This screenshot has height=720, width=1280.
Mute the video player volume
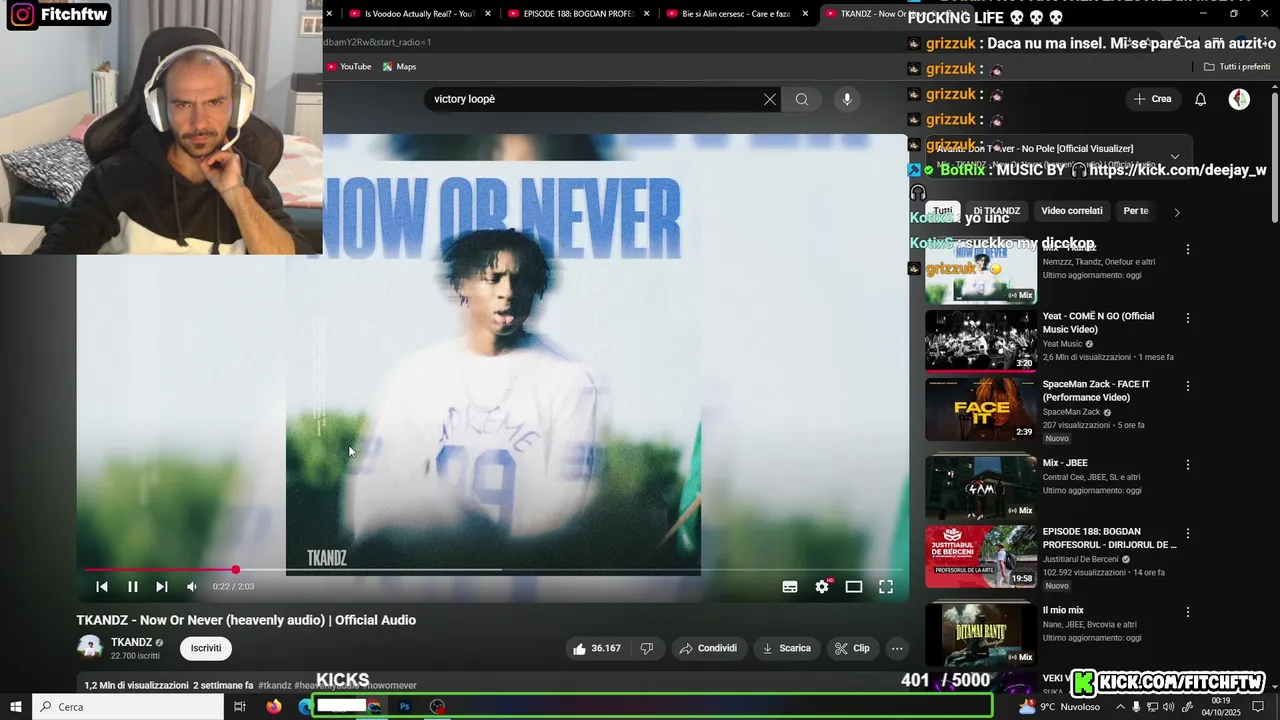tap(192, 587)
